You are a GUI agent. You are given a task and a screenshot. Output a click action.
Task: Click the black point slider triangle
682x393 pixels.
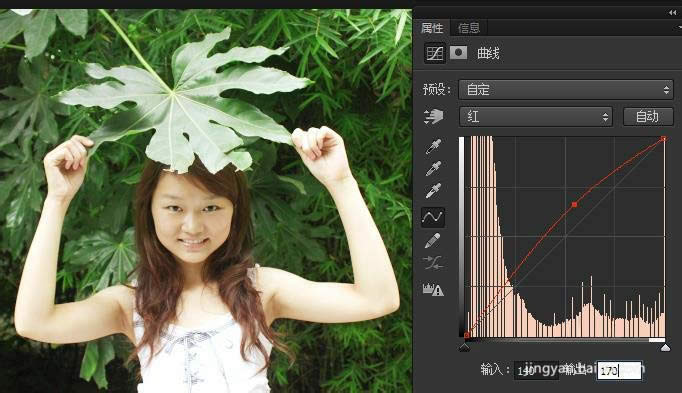(x=465, y=347)
